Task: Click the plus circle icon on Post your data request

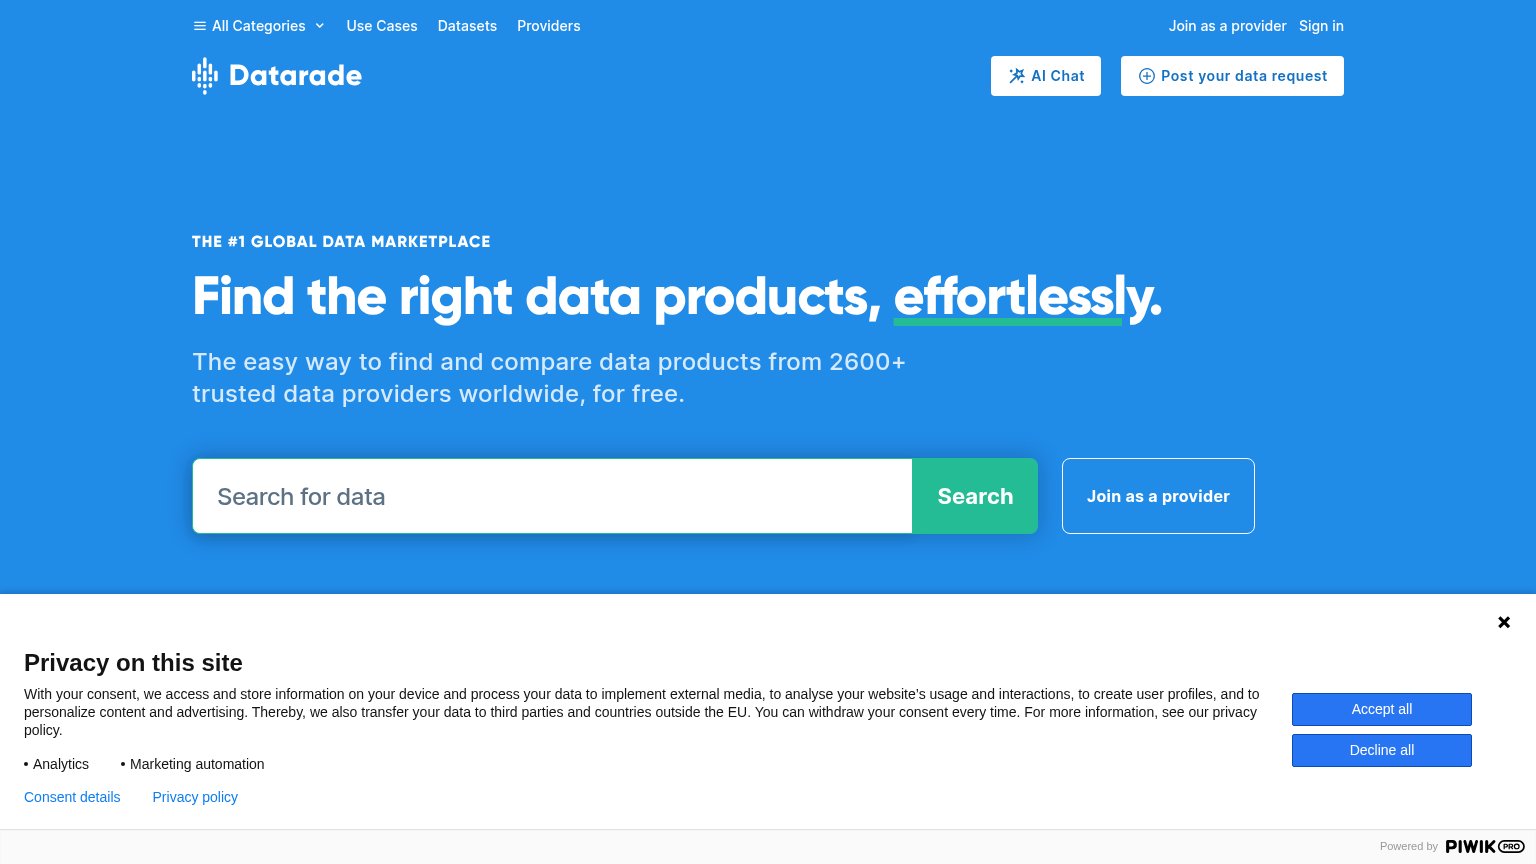Action: point(1147,76)
